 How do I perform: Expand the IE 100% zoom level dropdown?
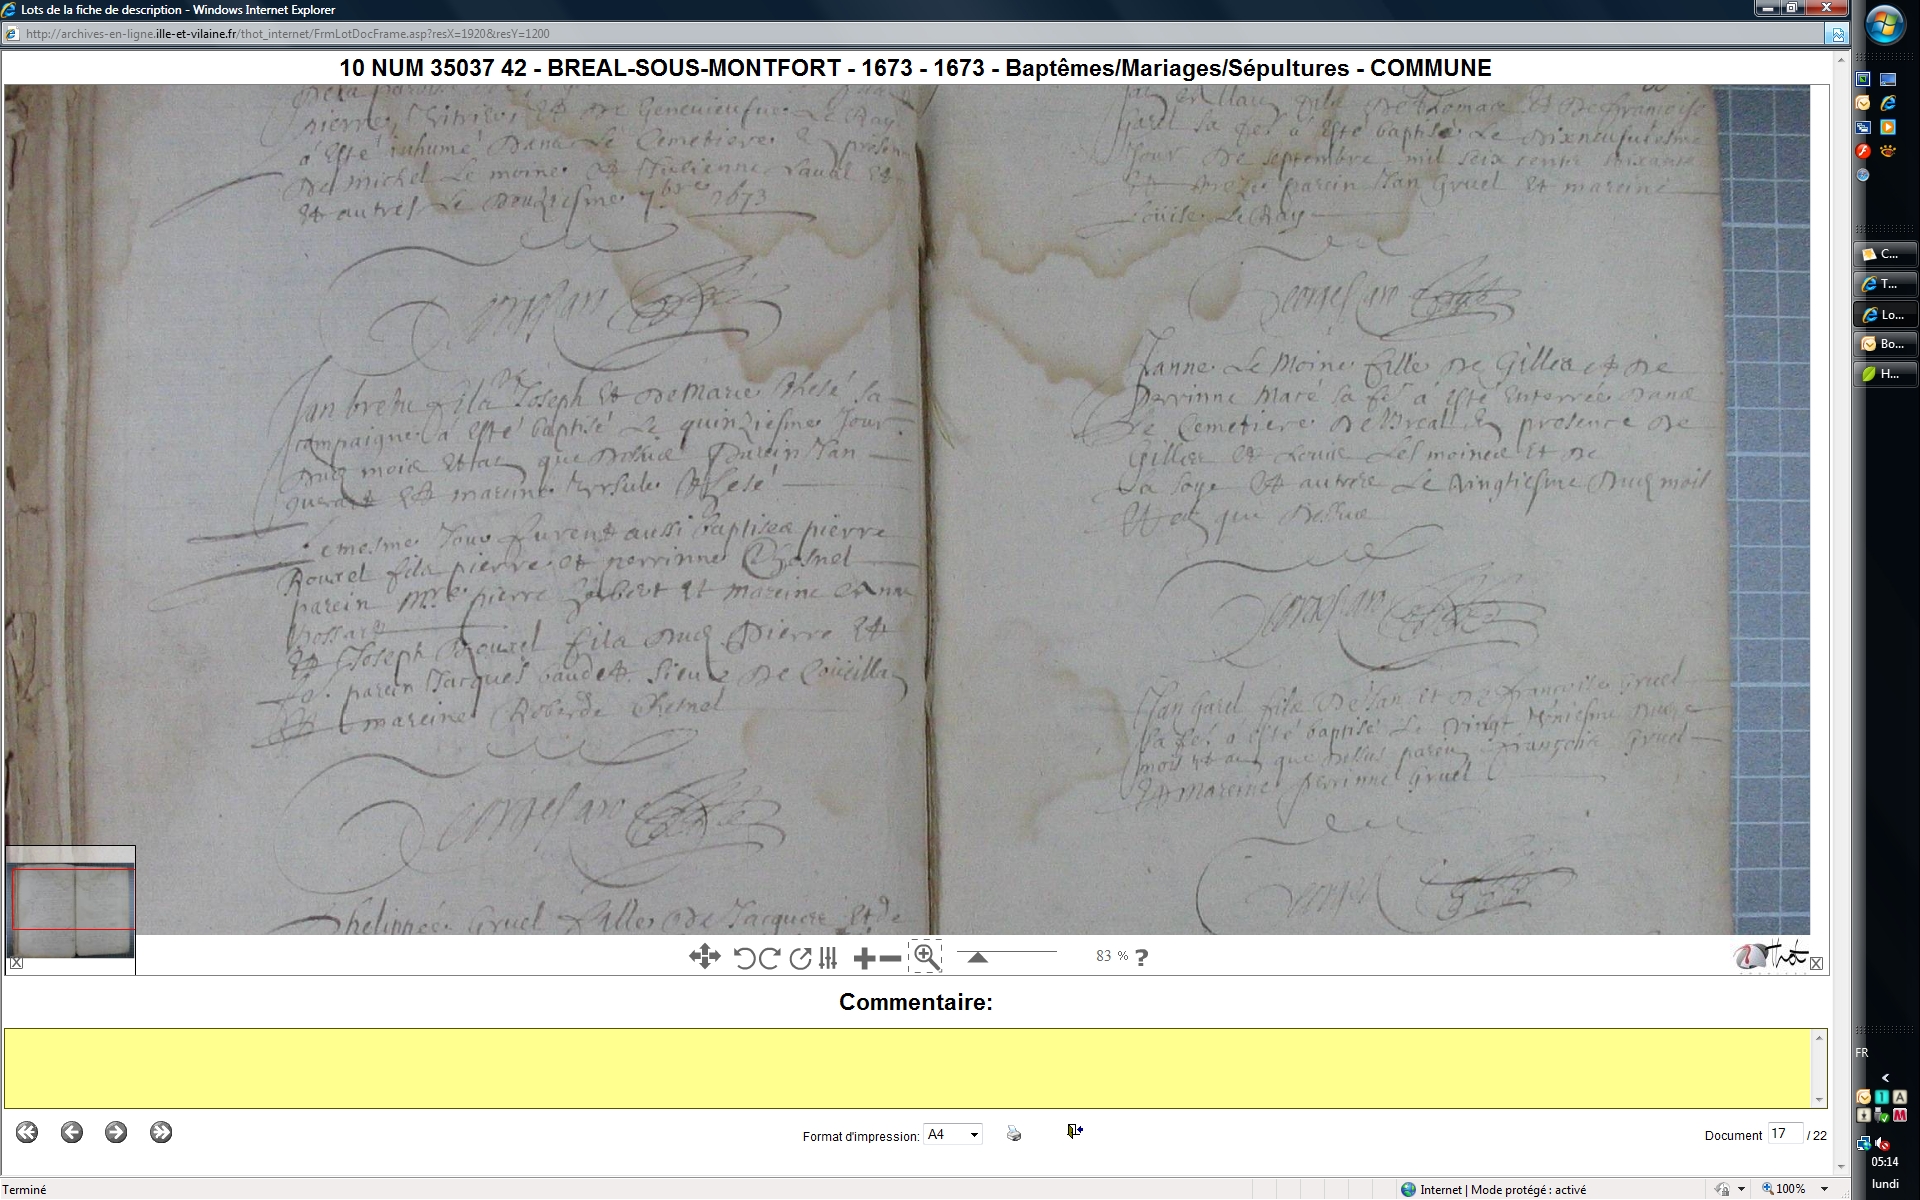pos(1825,1189)
